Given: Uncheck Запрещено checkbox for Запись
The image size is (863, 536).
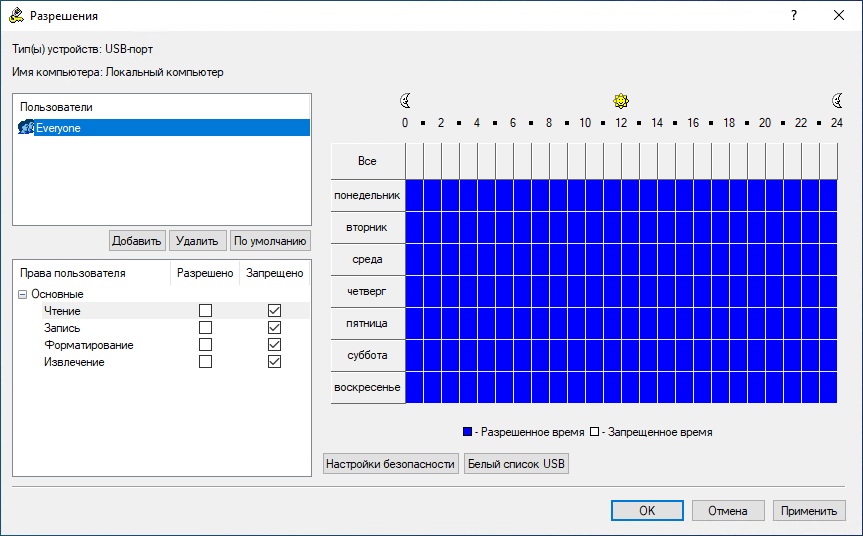Looking at the screenshot, I should tap(274, 328).
